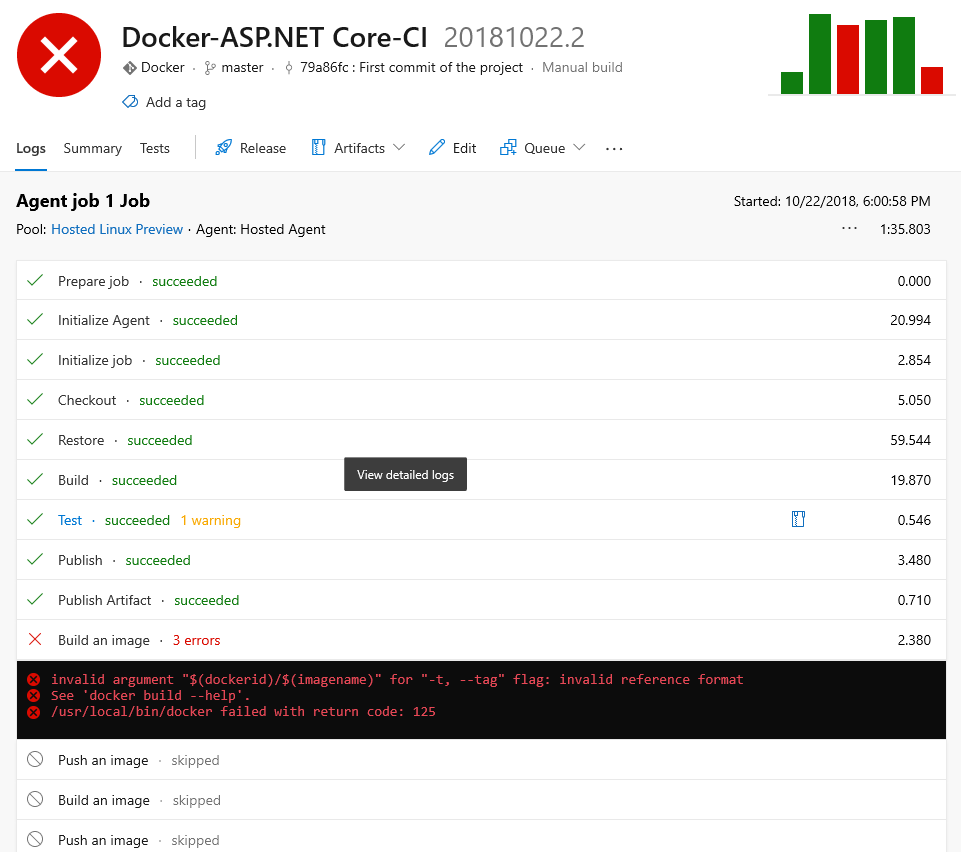Click the short red bar in build history
Screen dimensions: 961x852
pos(932,80)
